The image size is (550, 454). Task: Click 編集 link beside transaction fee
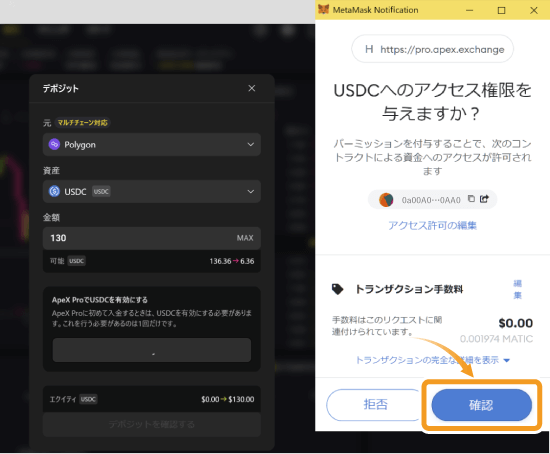pos(517,289)
